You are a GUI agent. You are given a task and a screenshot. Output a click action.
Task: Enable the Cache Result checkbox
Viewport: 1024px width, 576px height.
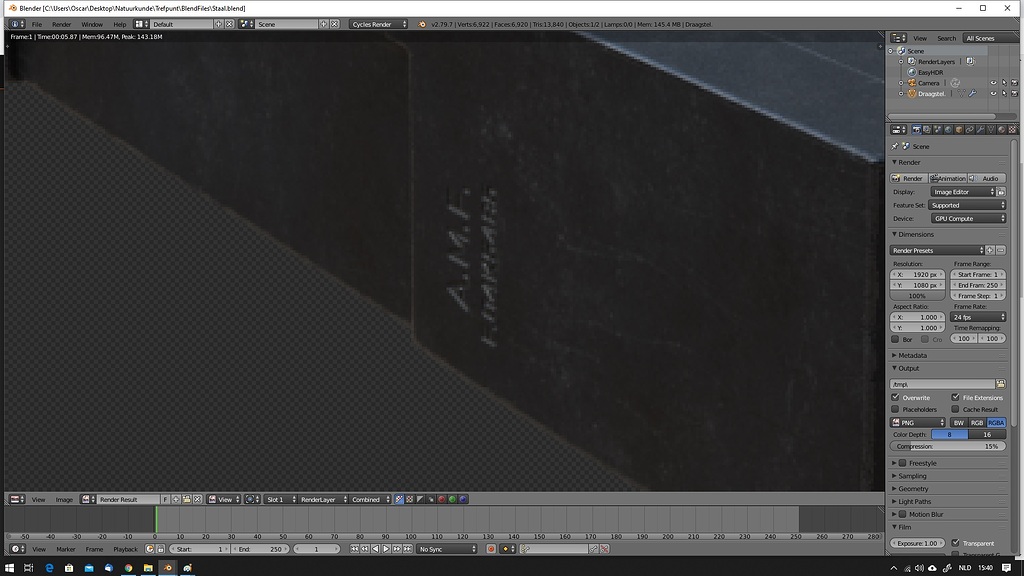point(955,409)
